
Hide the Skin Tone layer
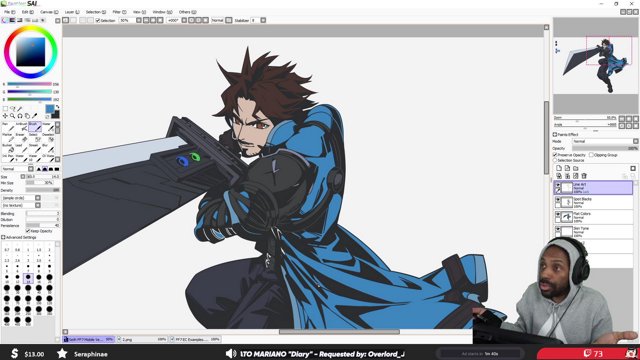[558, 229]
